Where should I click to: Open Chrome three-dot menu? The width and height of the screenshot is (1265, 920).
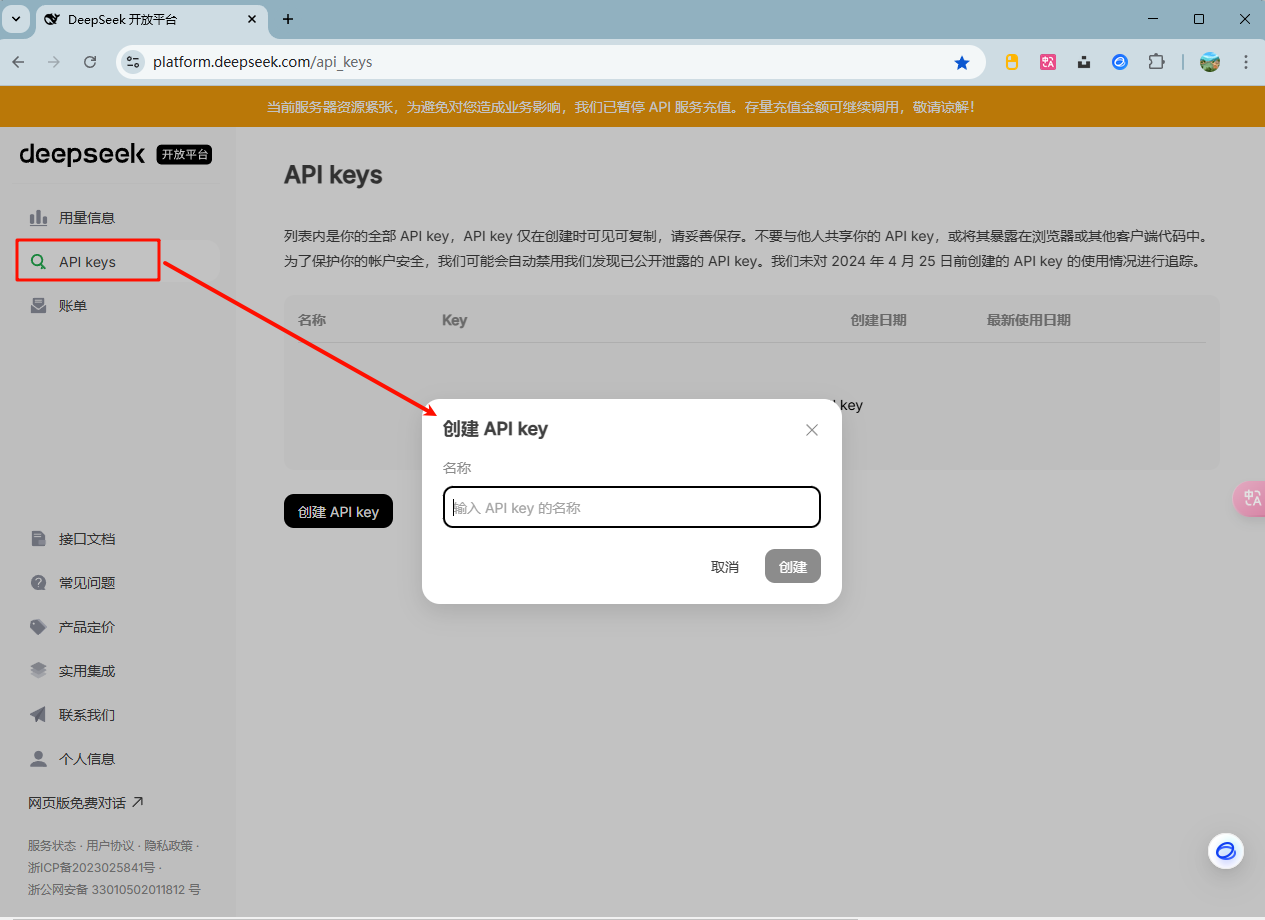tap(1246, 62)
